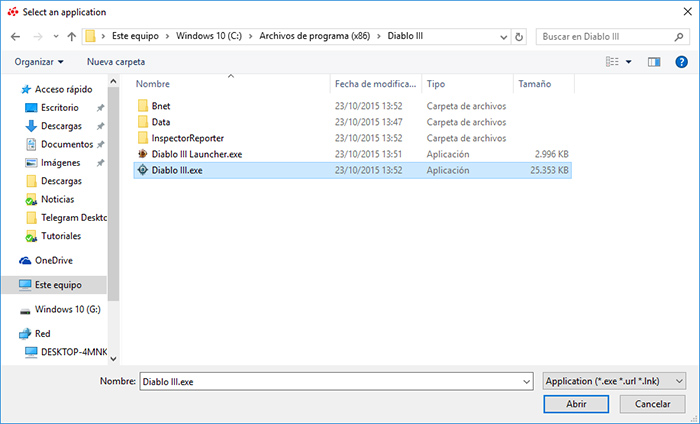Click the Diablo III Launcher.exe file icon
This screenshot has height=424, width=700.
(x=142, y=154)
